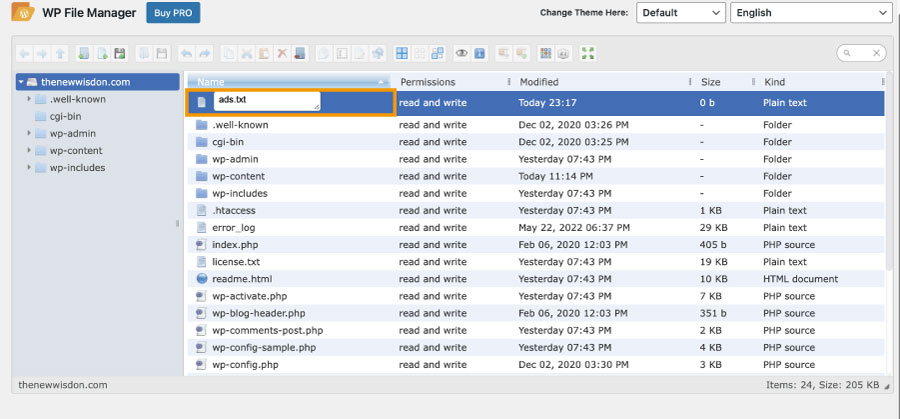Viewport: 900px width, 419px height.
Task: Click the ads.txt filename rename field
Action: 267,100
